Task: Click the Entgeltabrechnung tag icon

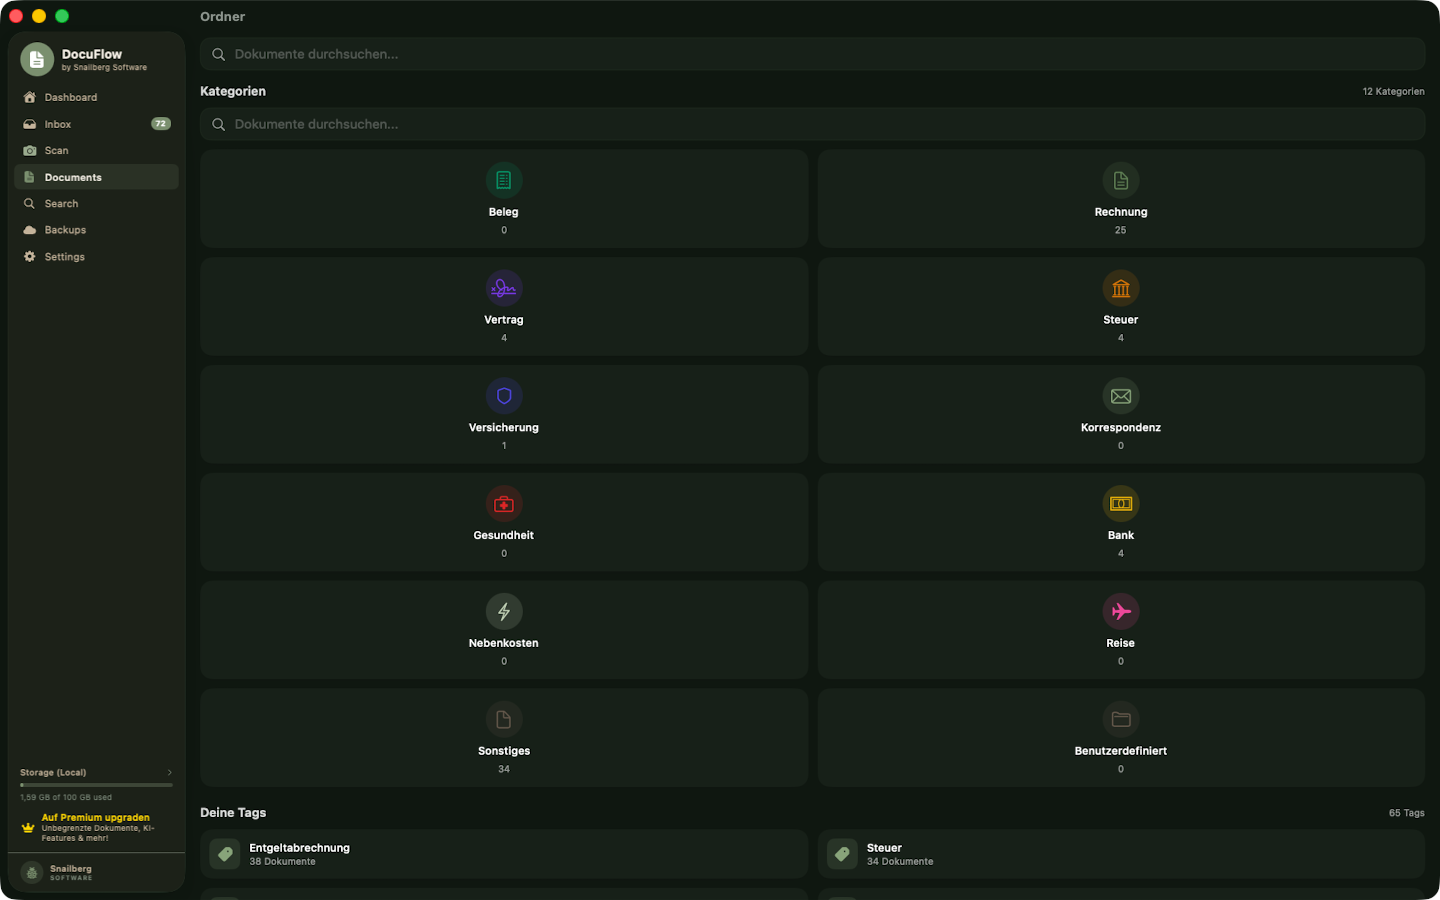Action: tap(225, 854)
